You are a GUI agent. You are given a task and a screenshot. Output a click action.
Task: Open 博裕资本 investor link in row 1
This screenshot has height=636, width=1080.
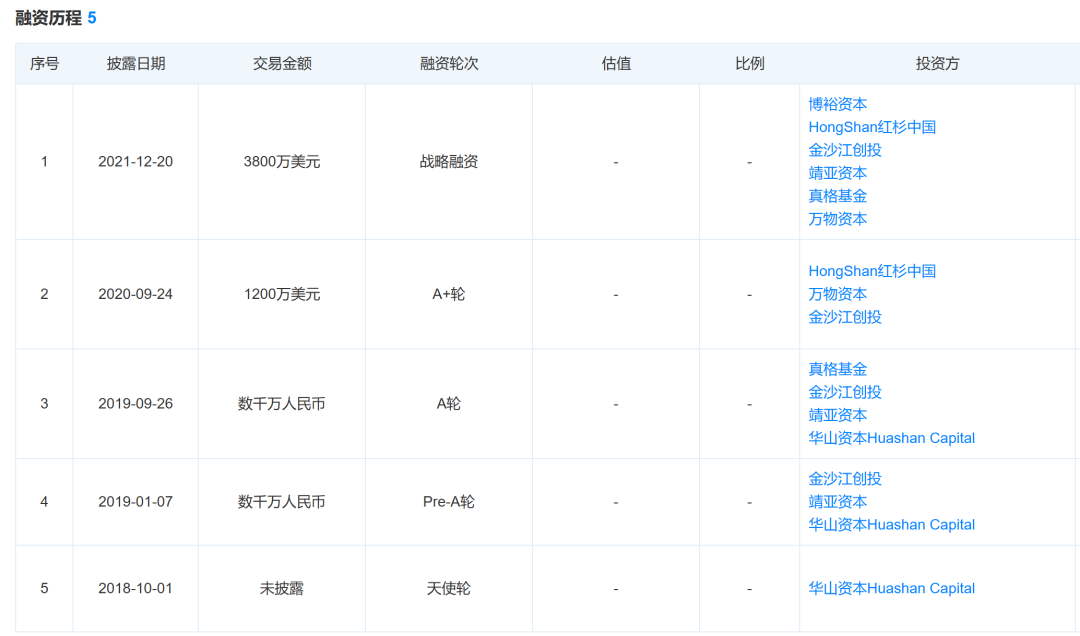click(837, 104)
